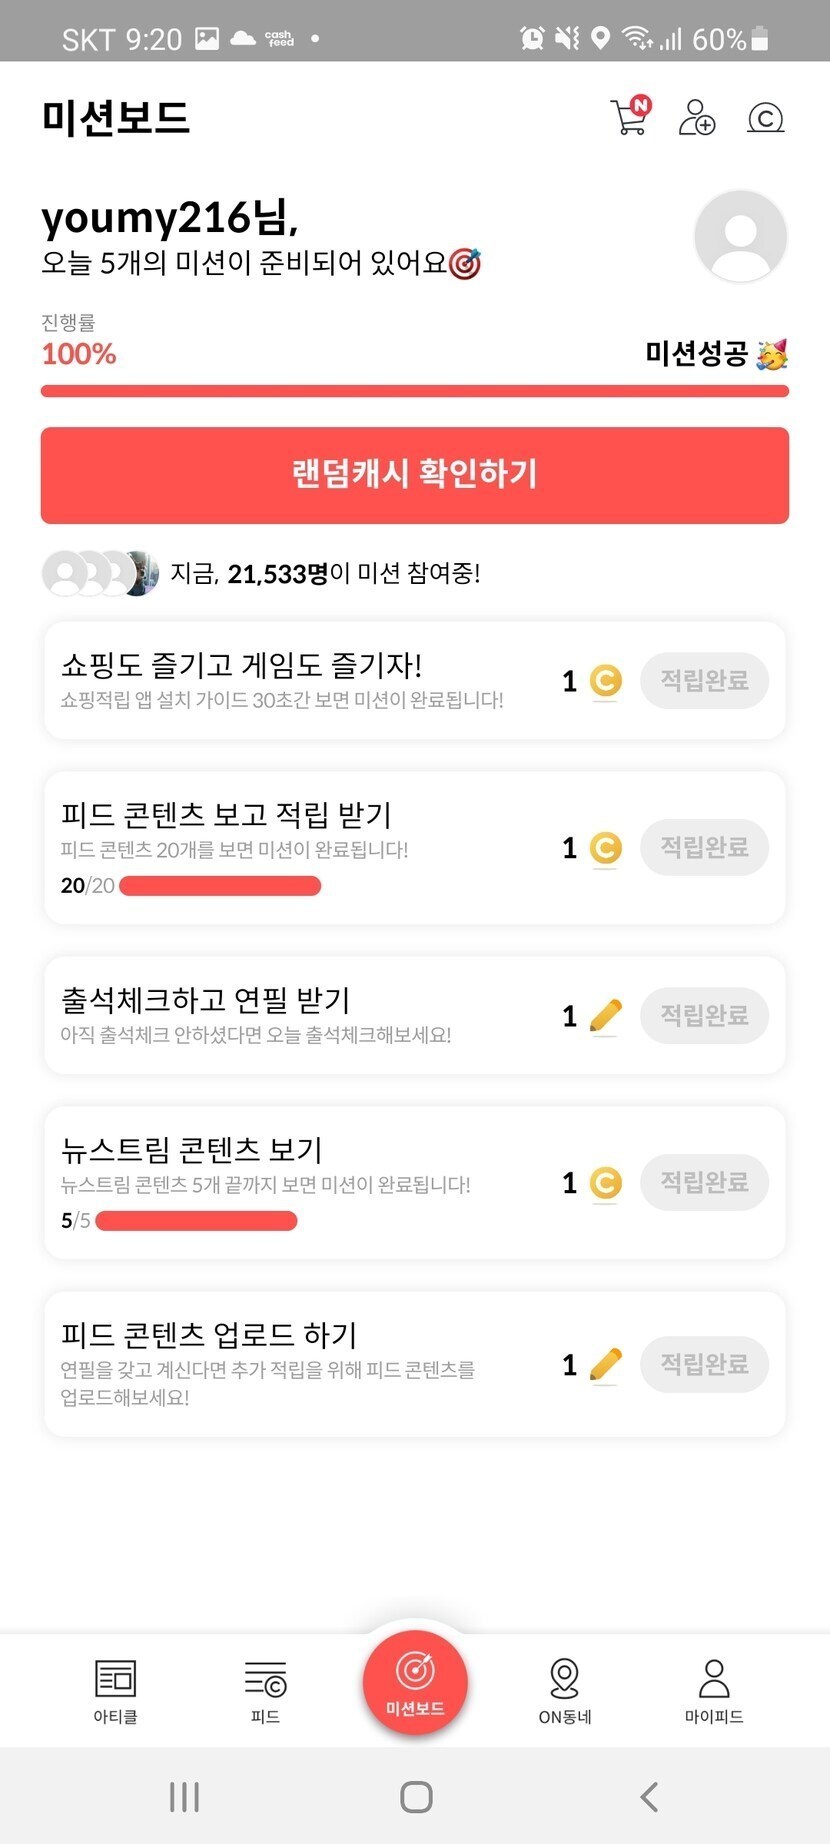Viewport: 830px width, 1844px height.
Task: Tap the participant avatars group
Action: (x=100, y=573)
